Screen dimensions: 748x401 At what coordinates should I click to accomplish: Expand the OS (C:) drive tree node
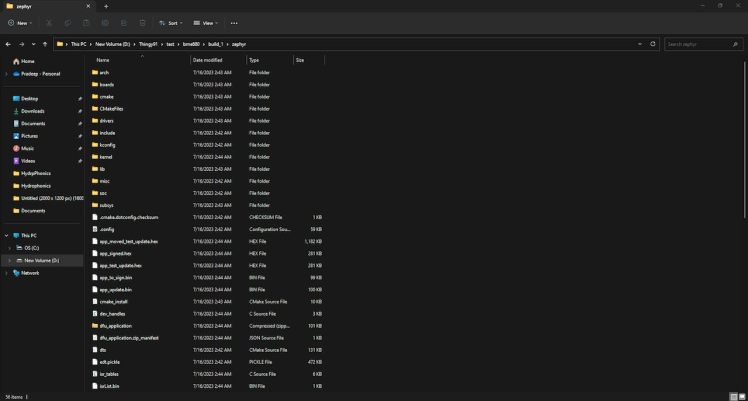7,248
